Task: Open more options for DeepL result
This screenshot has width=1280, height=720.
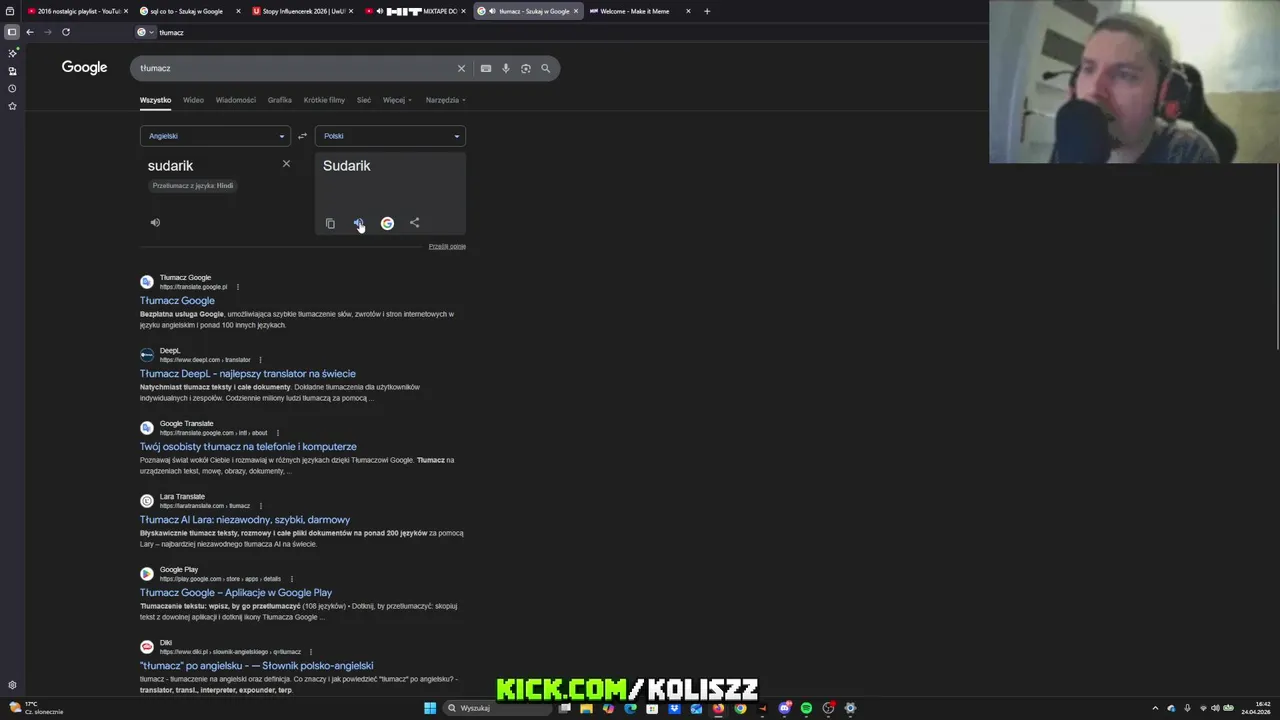Action: tap(260, 360)
